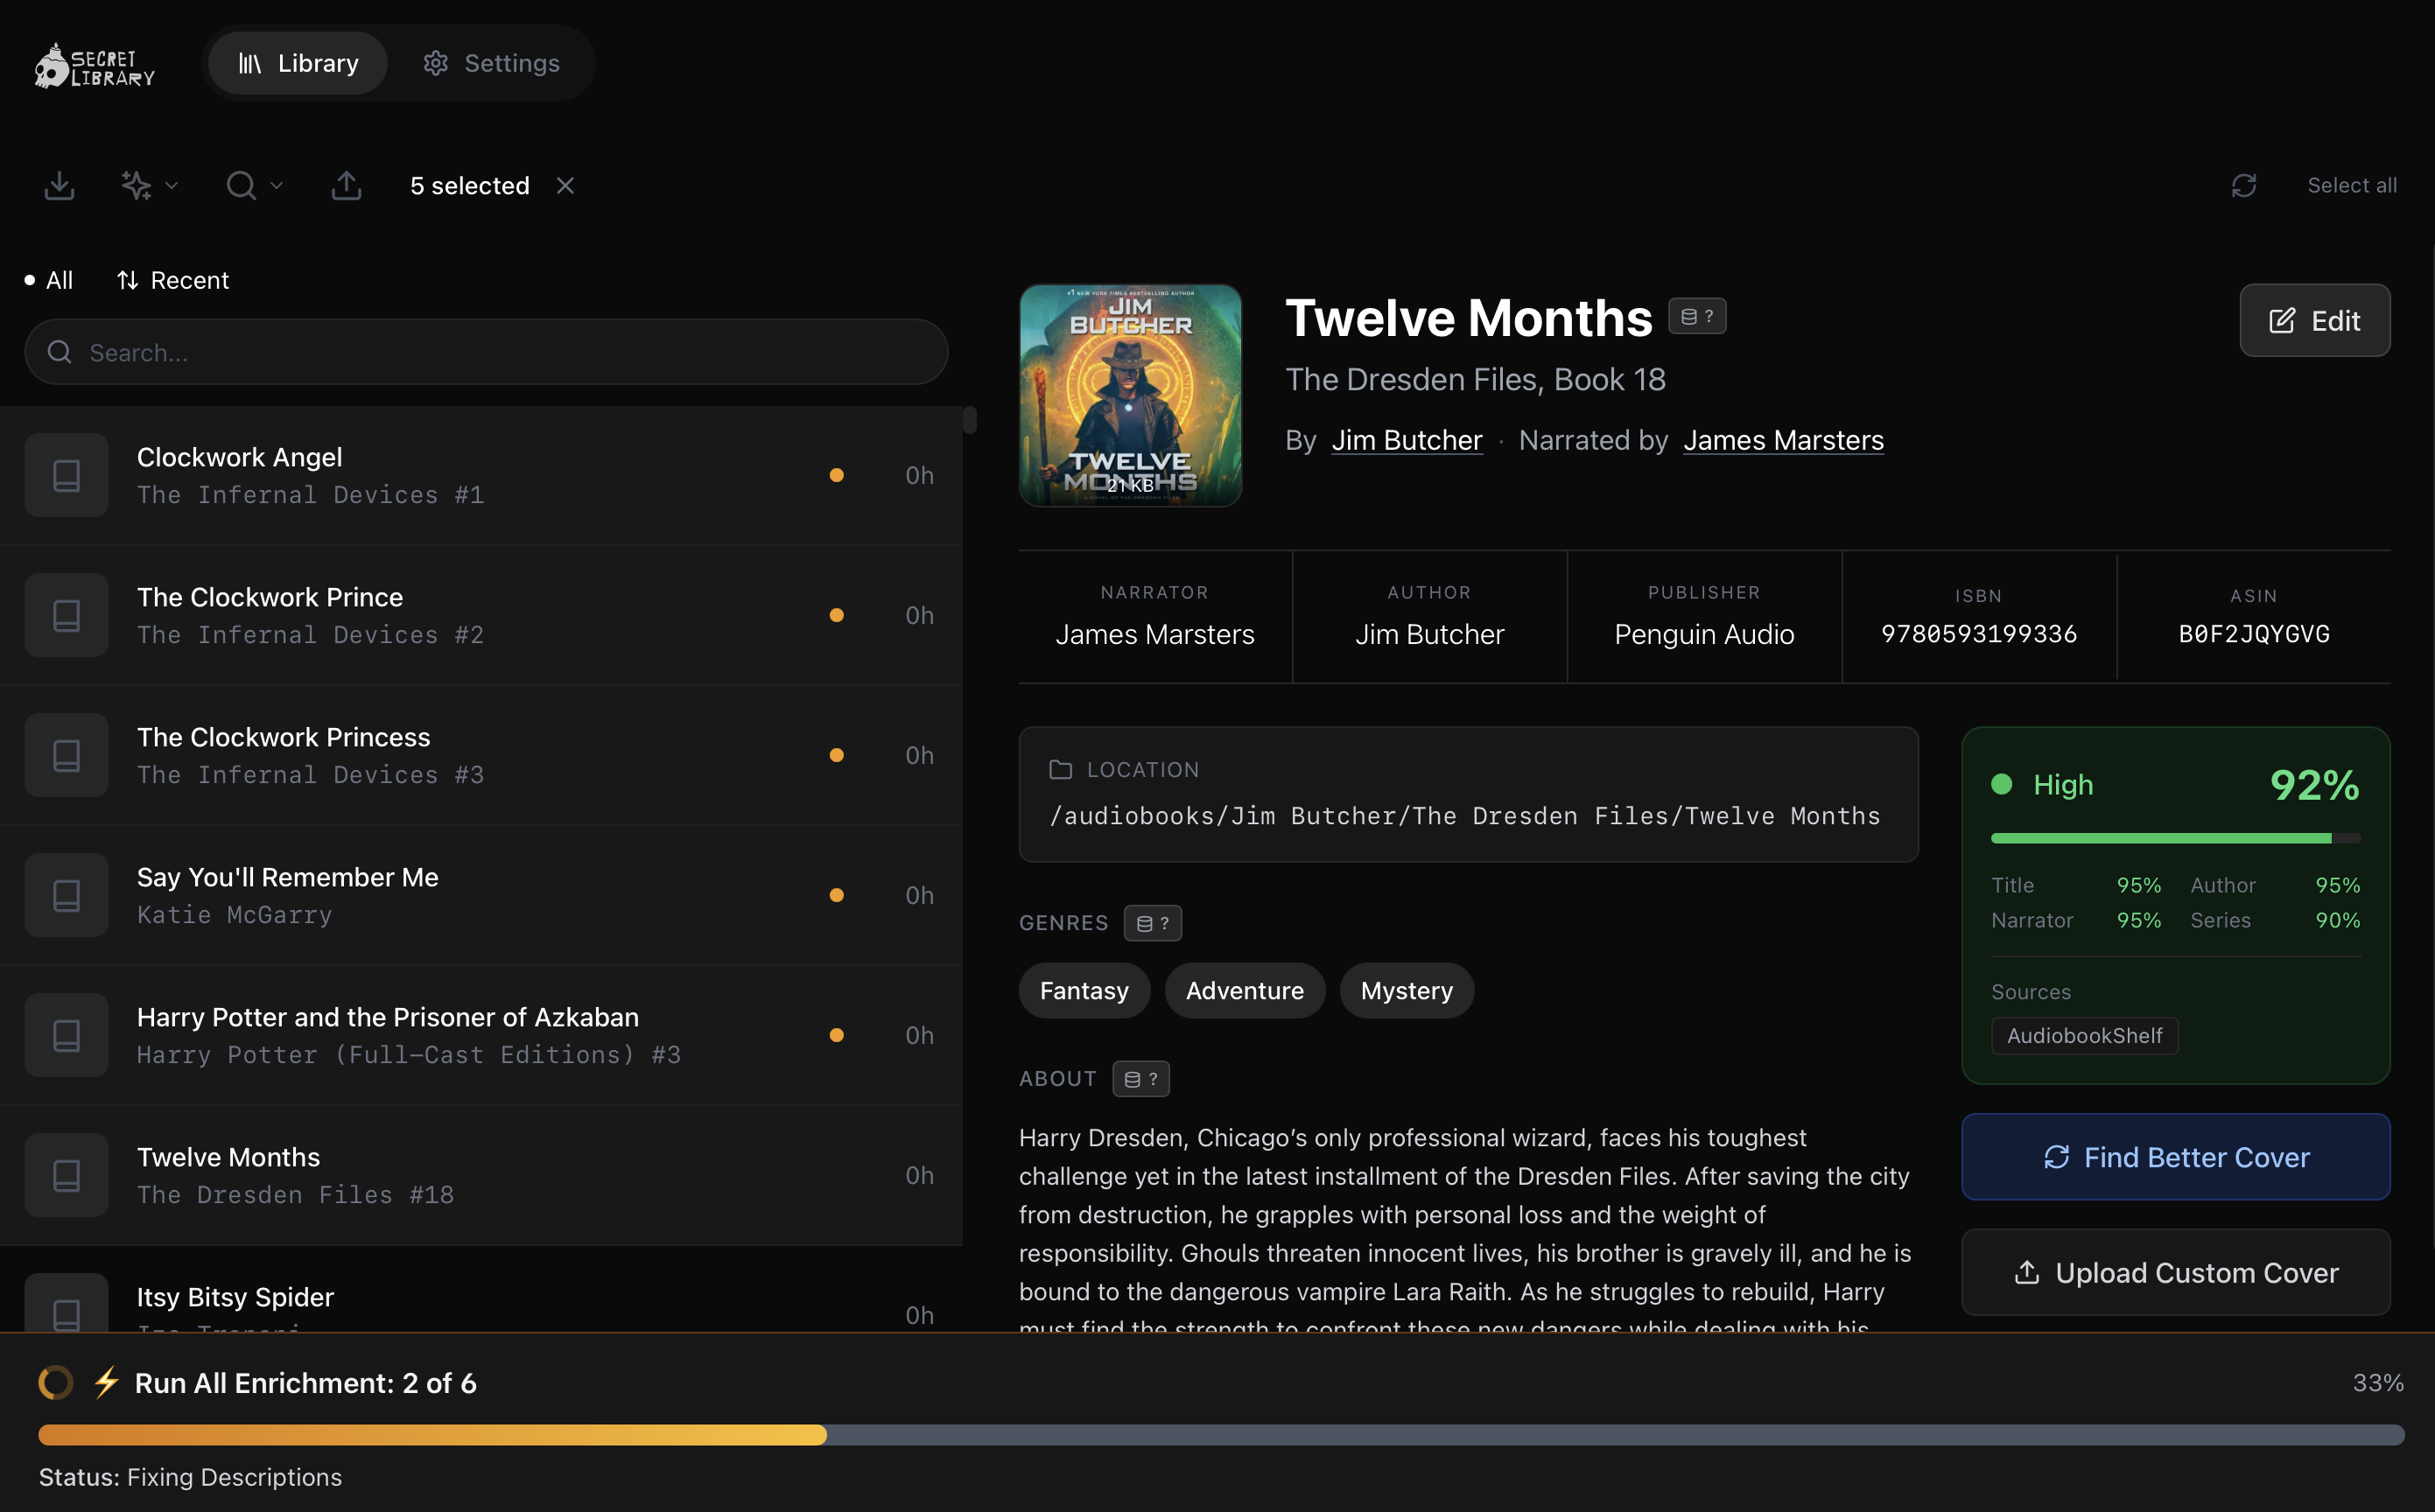2435x1512 pixels.
Task: Click the source badge next to ABOUT
Action: click(x=1140, y=1078)
